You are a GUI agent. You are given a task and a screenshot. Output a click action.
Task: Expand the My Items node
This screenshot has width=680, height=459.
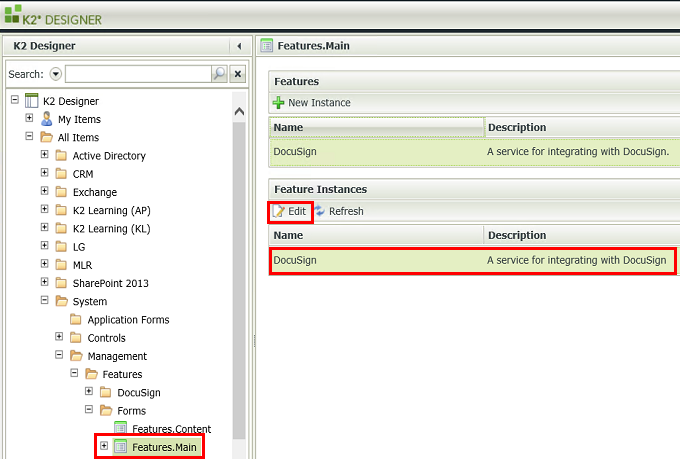[x=29, y=118]
